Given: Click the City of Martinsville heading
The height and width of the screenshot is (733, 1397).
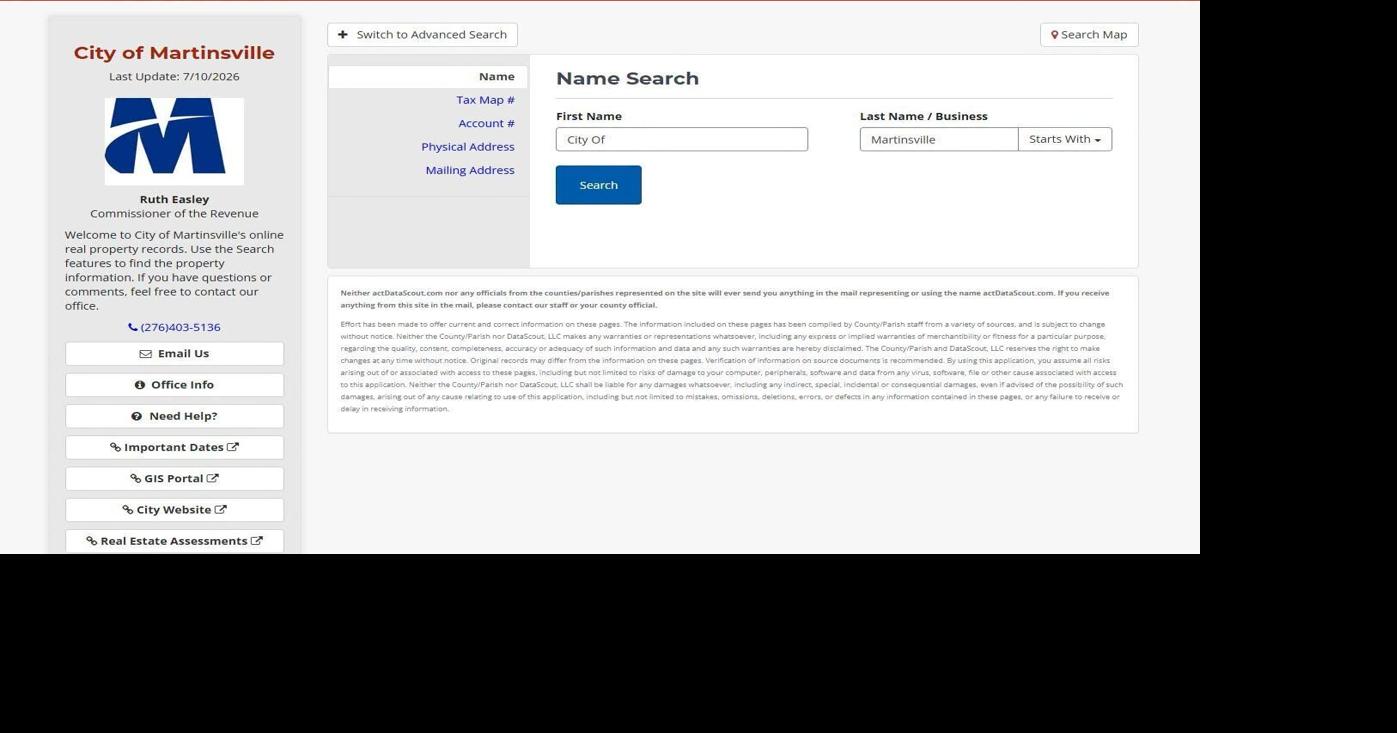Looking at the screenshot, I should pos(174,53).
